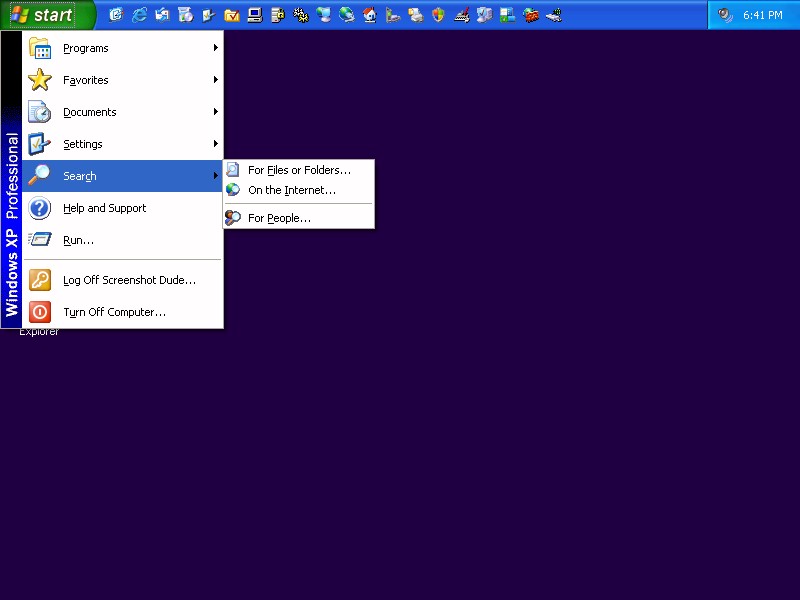This screenshot has height=600, width=800.
Task: Click the red-roof house icon in quick launch
Action: coord(370,15)
